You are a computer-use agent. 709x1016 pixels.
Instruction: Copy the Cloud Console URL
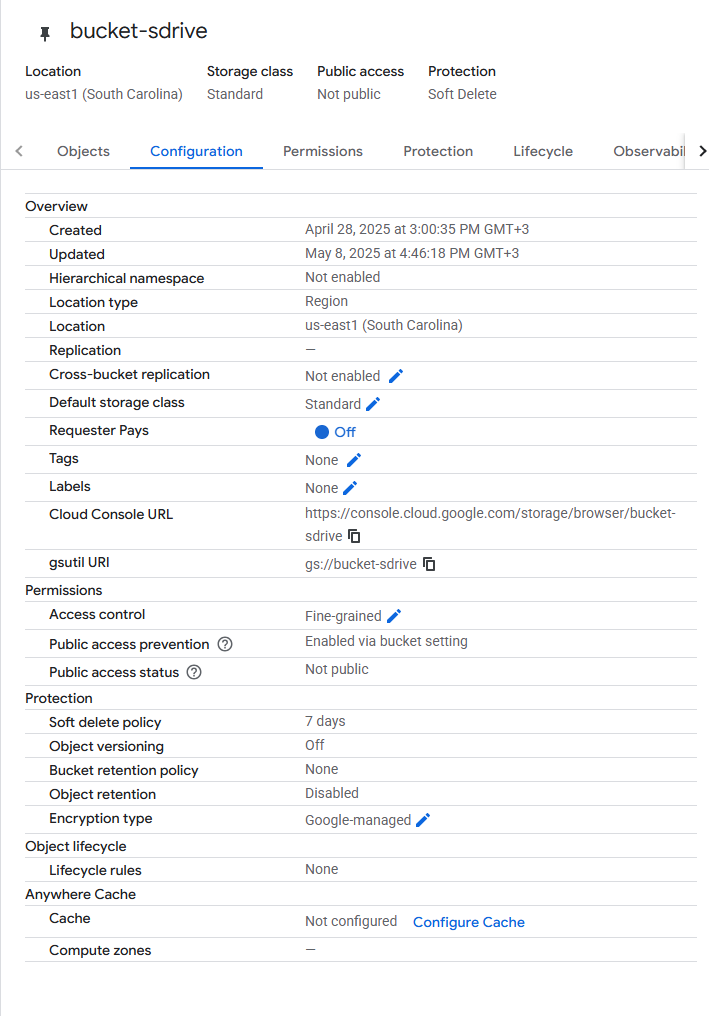pyautogui.click(x=354, y=536)
